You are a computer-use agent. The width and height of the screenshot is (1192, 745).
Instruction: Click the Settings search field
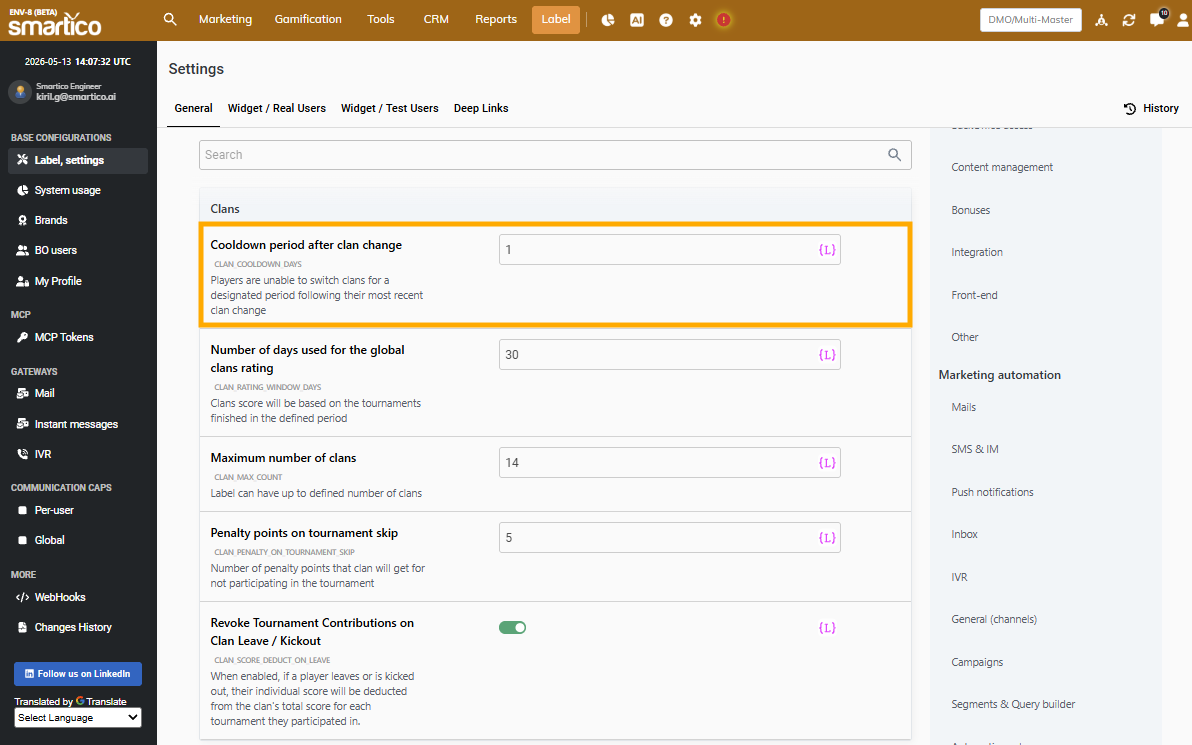coord(555,155)
